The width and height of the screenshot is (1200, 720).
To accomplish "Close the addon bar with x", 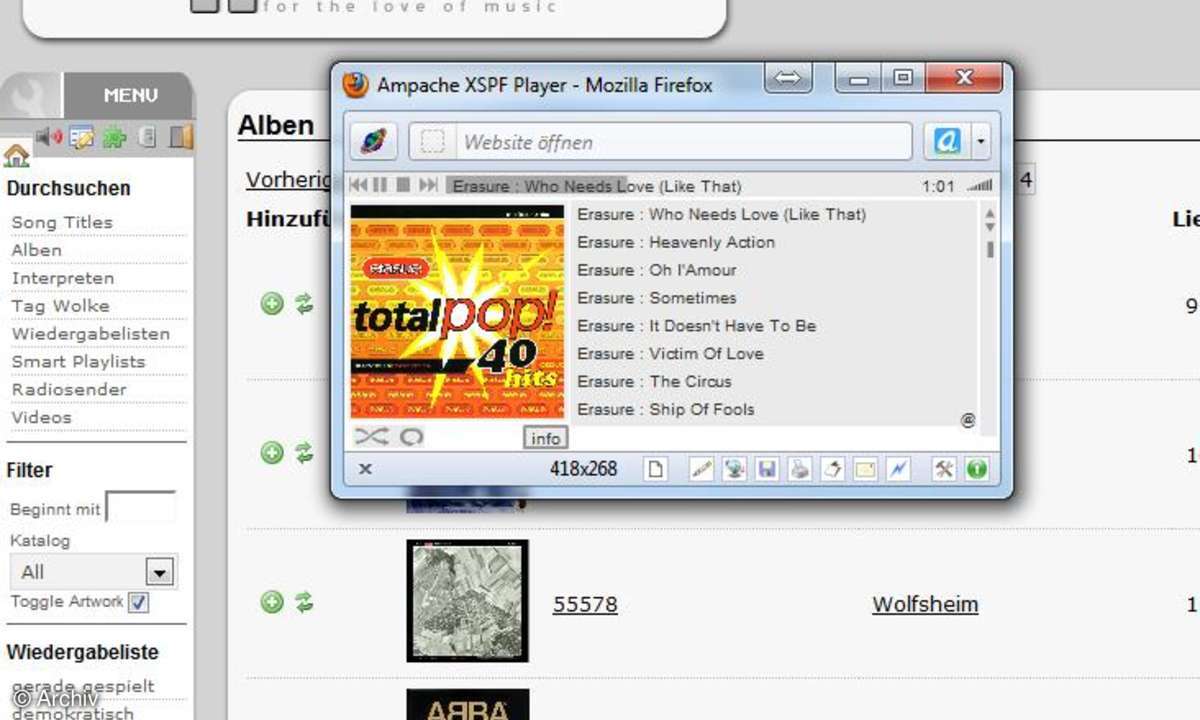I will pos(365,468).
